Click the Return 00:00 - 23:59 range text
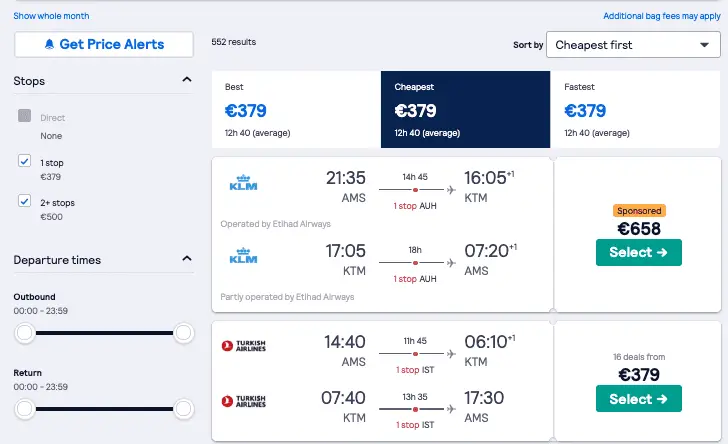Screen dimensions: 728x444 (x=40, y=387)
